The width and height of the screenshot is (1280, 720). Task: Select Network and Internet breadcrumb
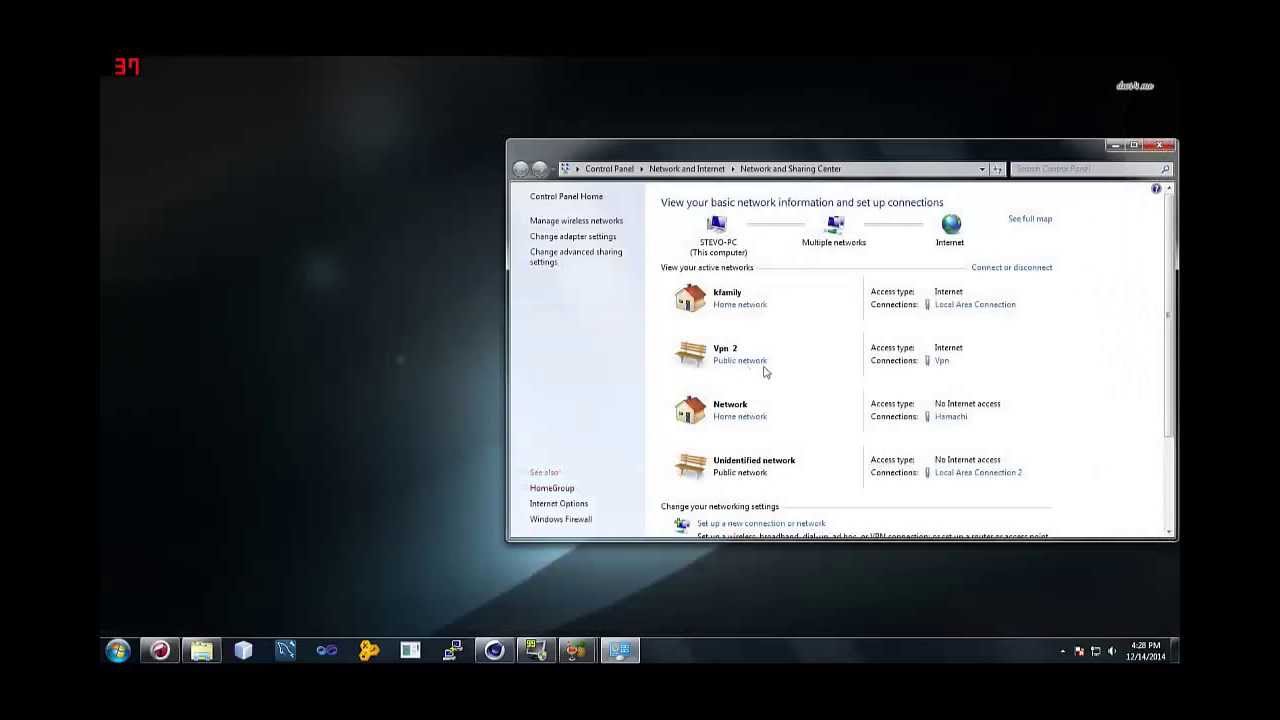pyautogui.click(x=687, y=169)
